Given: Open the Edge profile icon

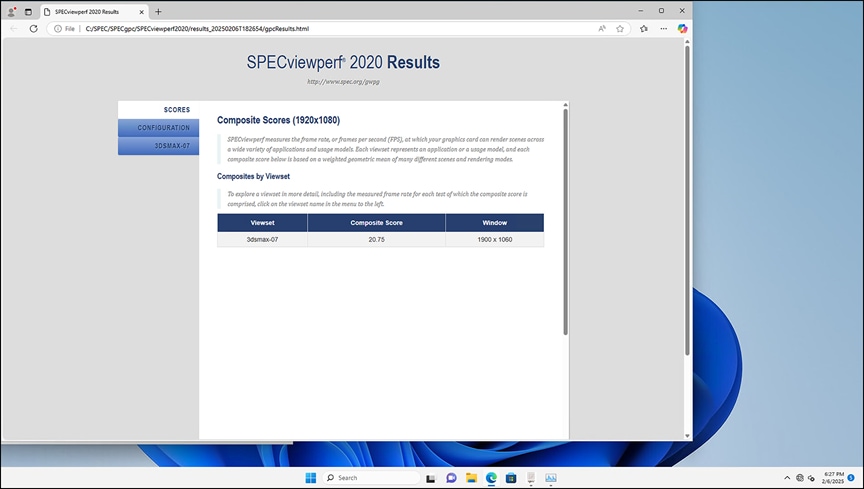Looking at the screenshot, I should click(11, 12).
